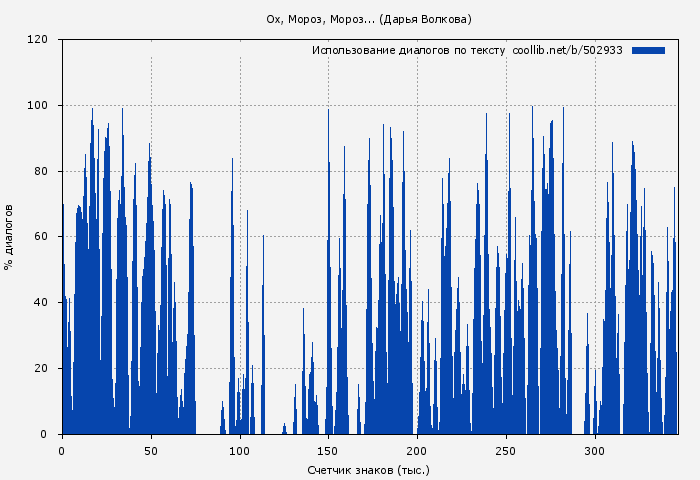Click the 0 tick label on the horizontal axis
The height and width of the screenshot is (480, 700).
point(62,451)
